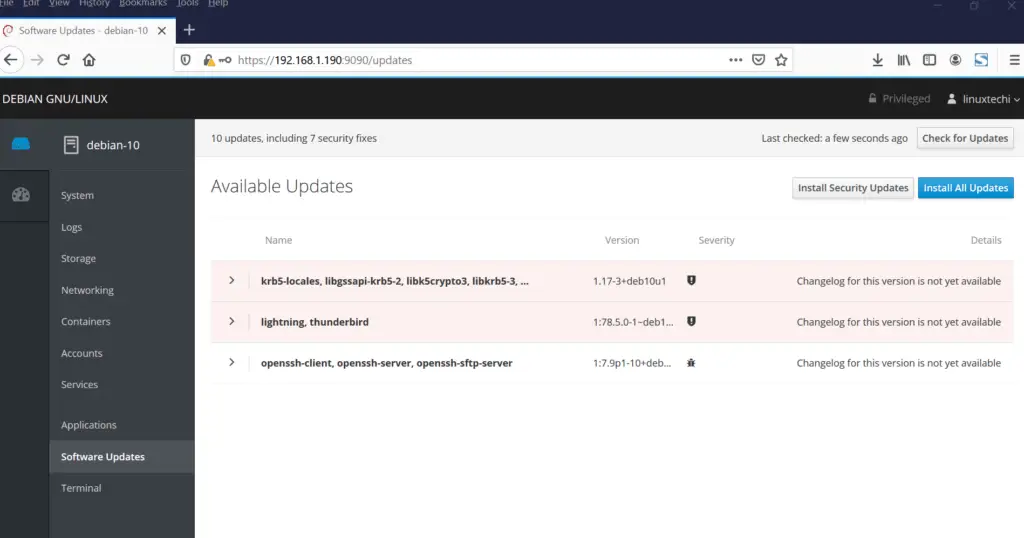
Task: Click the browser forward arrow
Action: tap(37, 60)
